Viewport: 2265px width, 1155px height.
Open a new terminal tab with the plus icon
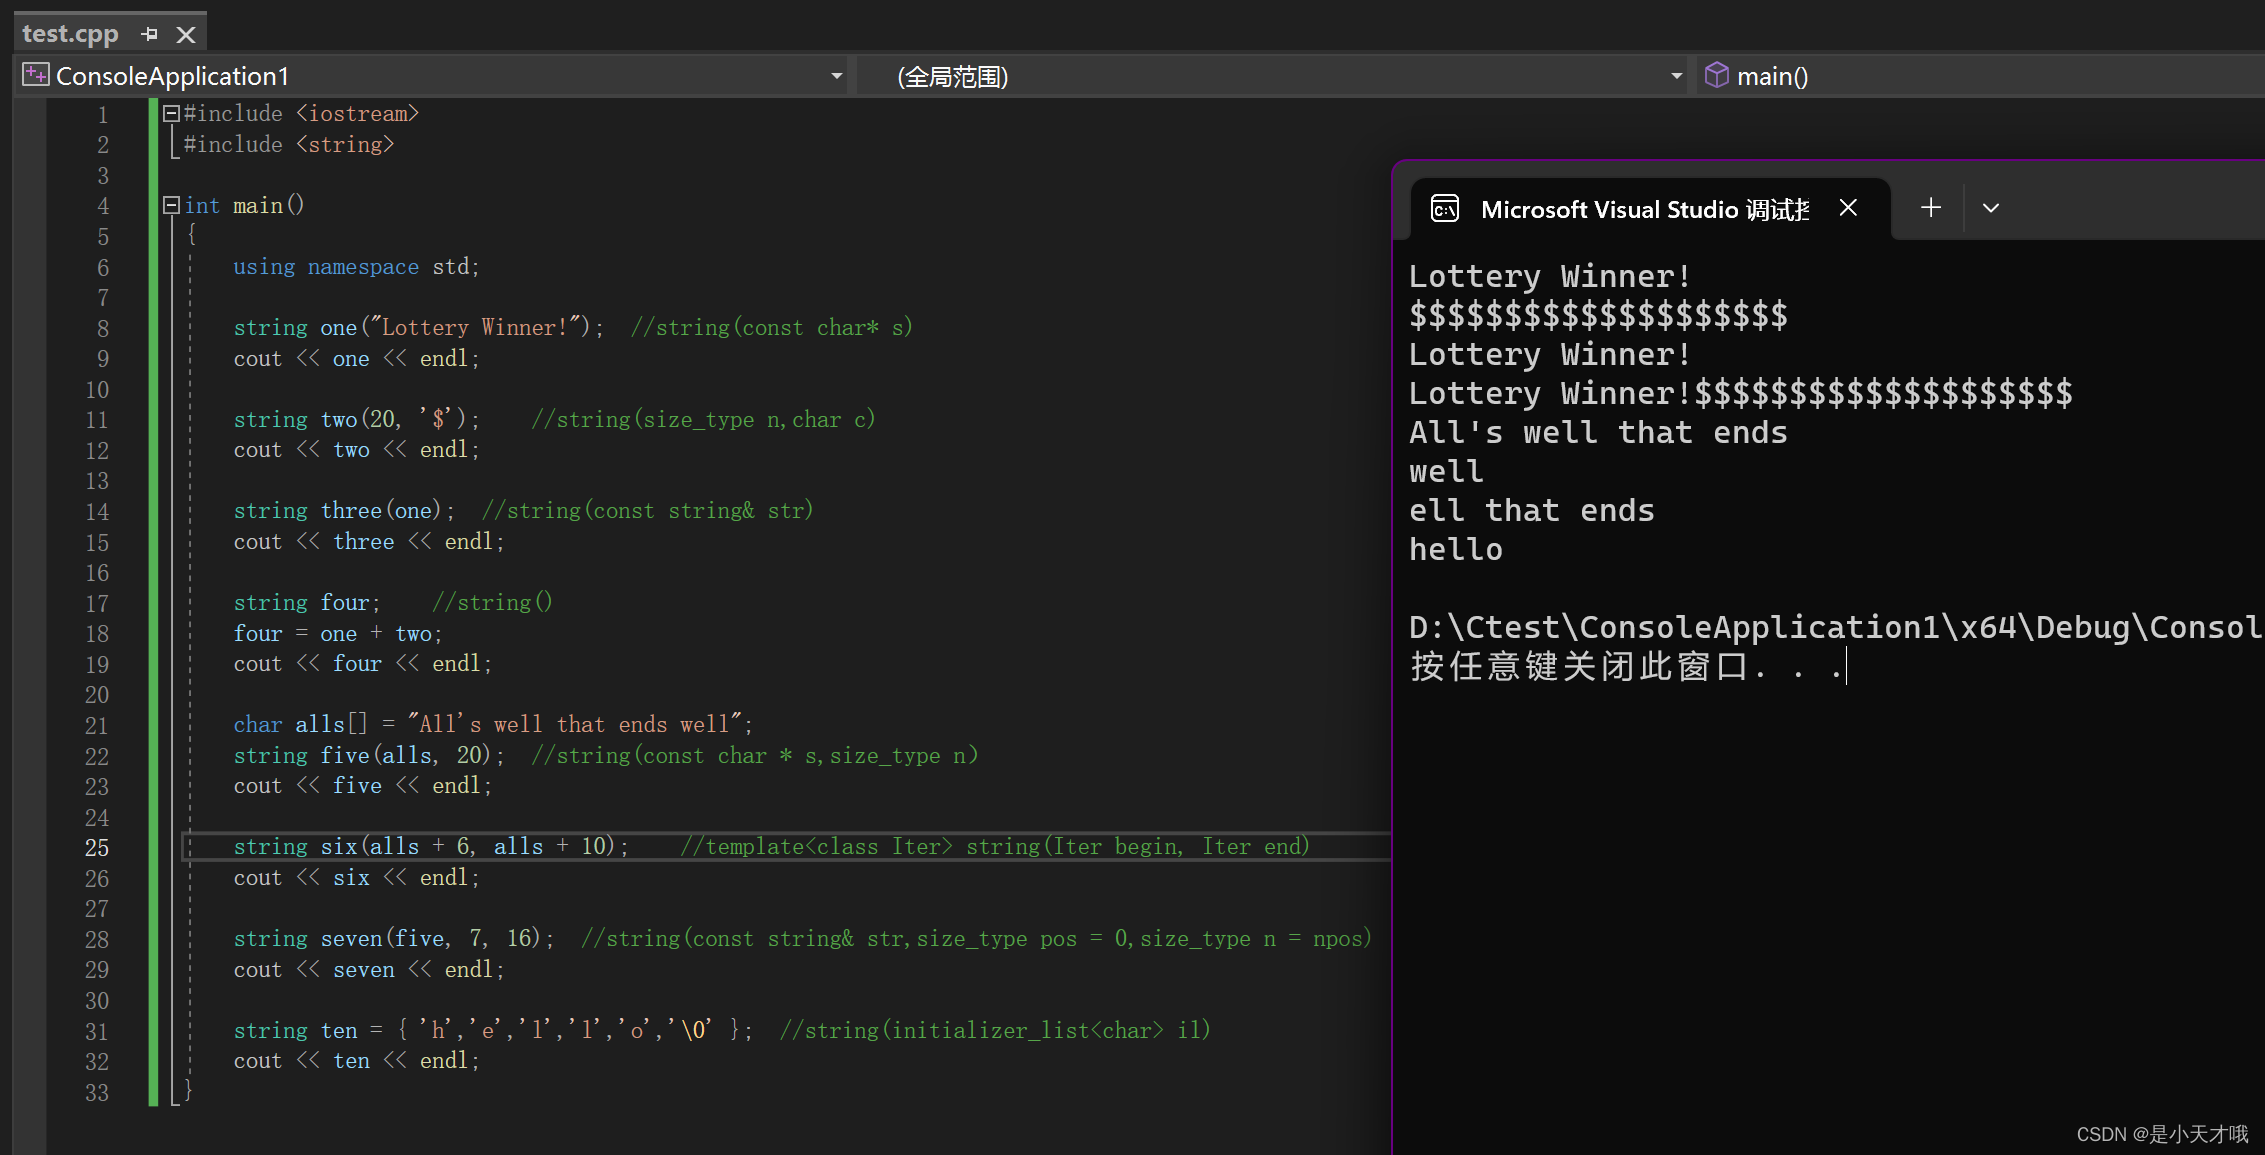pyautogui.click(x=1930, y=207)
